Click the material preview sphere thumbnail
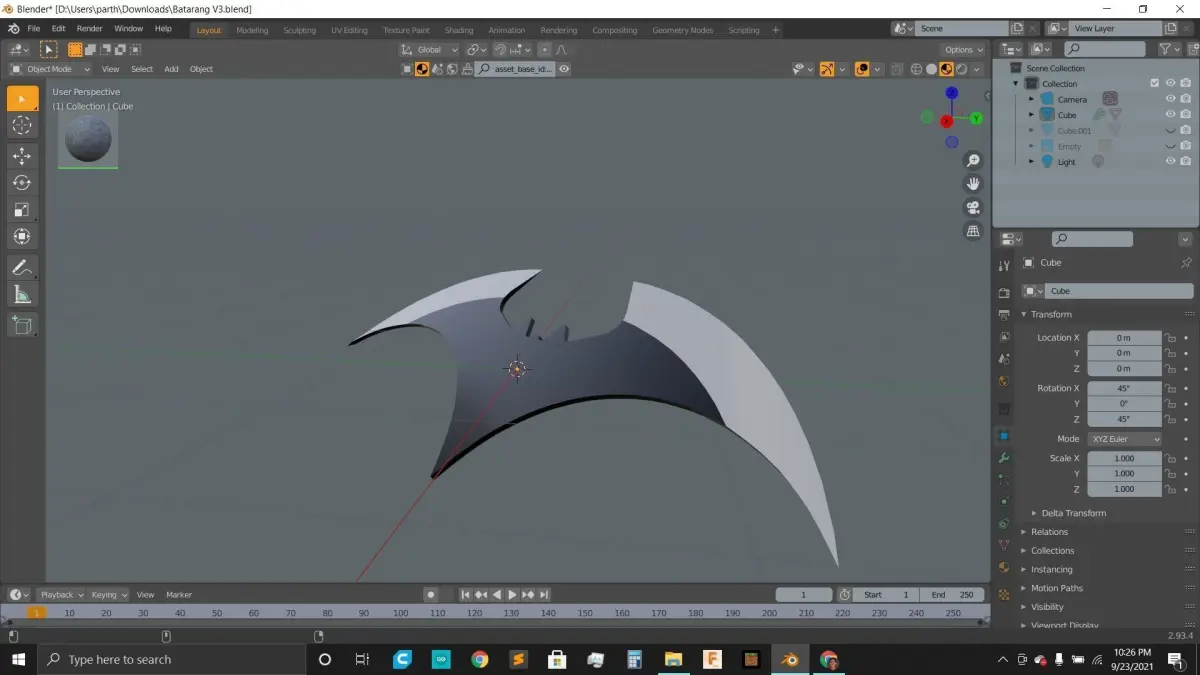 88,139
